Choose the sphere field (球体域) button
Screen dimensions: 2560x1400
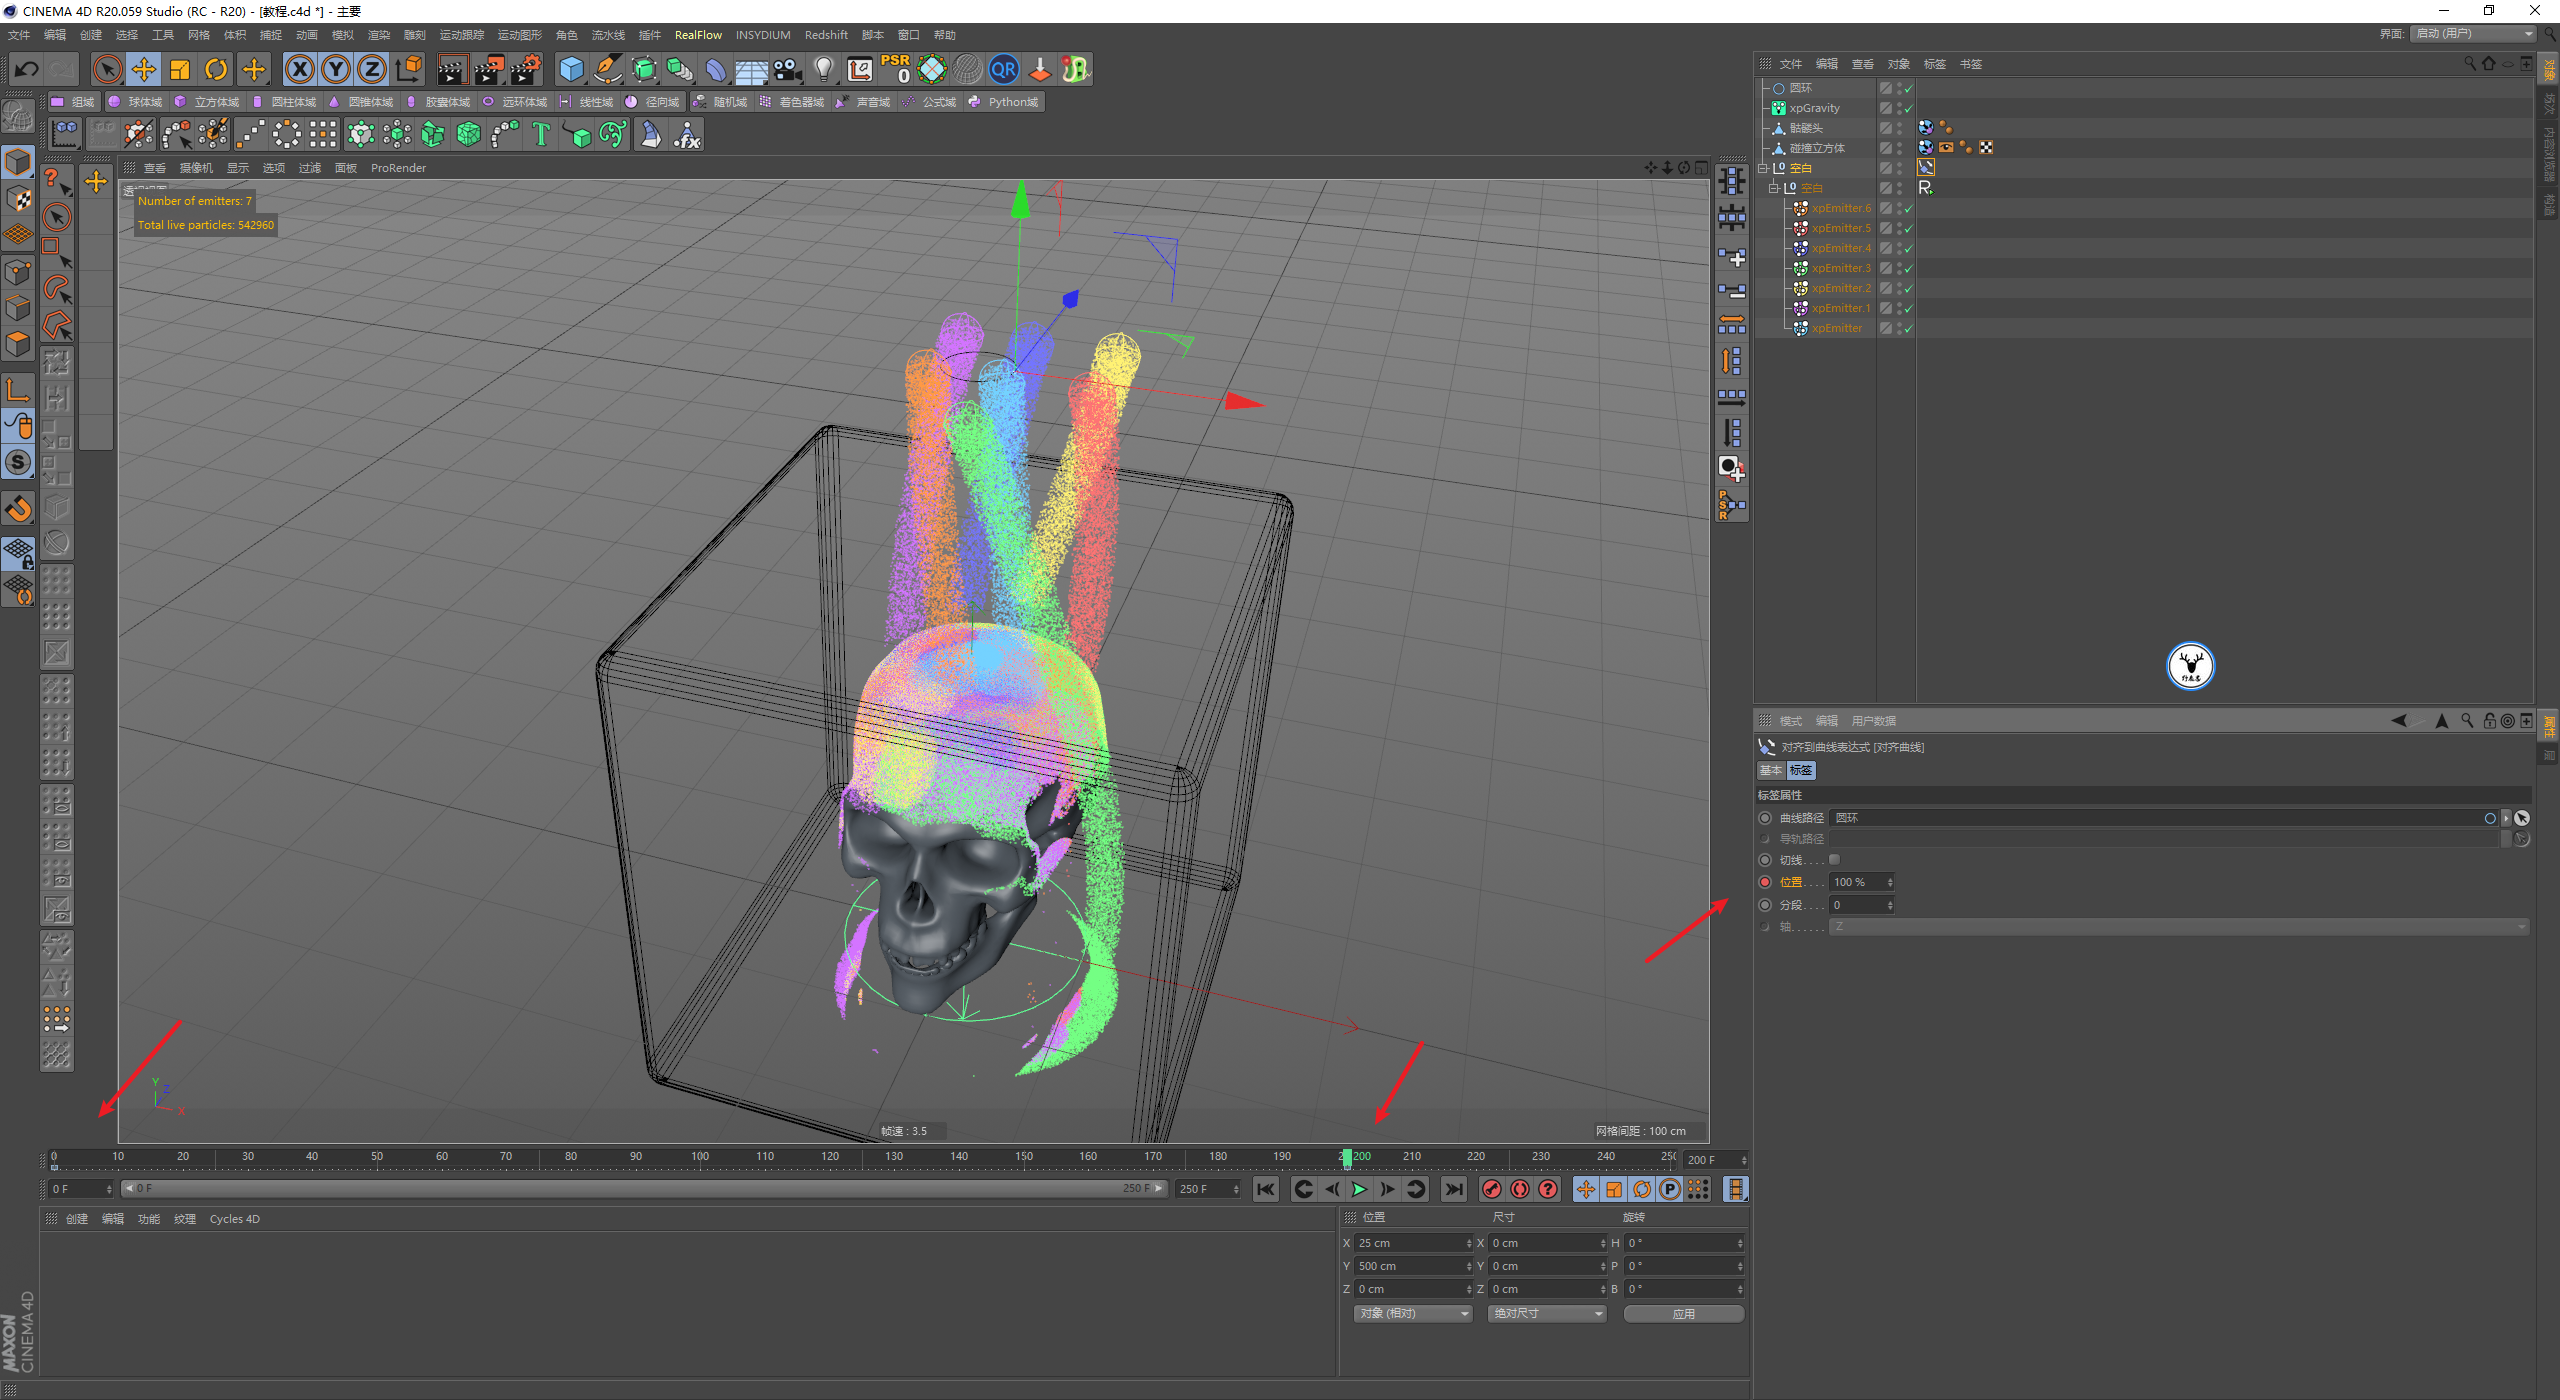click(x=135, y=102)
